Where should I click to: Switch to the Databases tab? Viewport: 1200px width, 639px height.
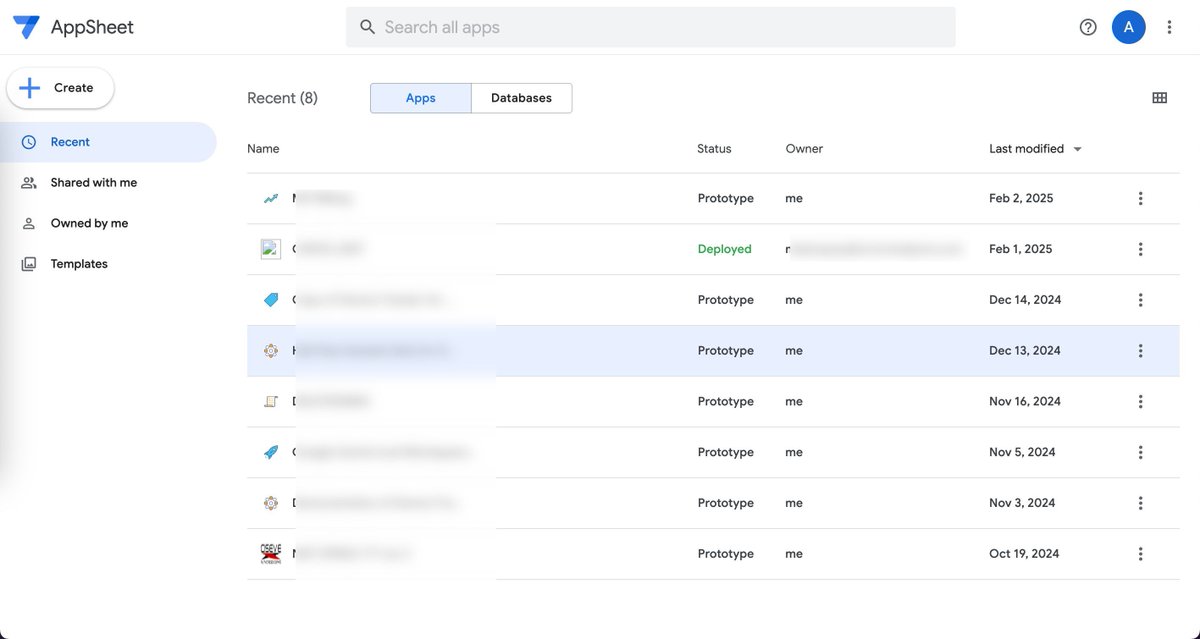521,98
